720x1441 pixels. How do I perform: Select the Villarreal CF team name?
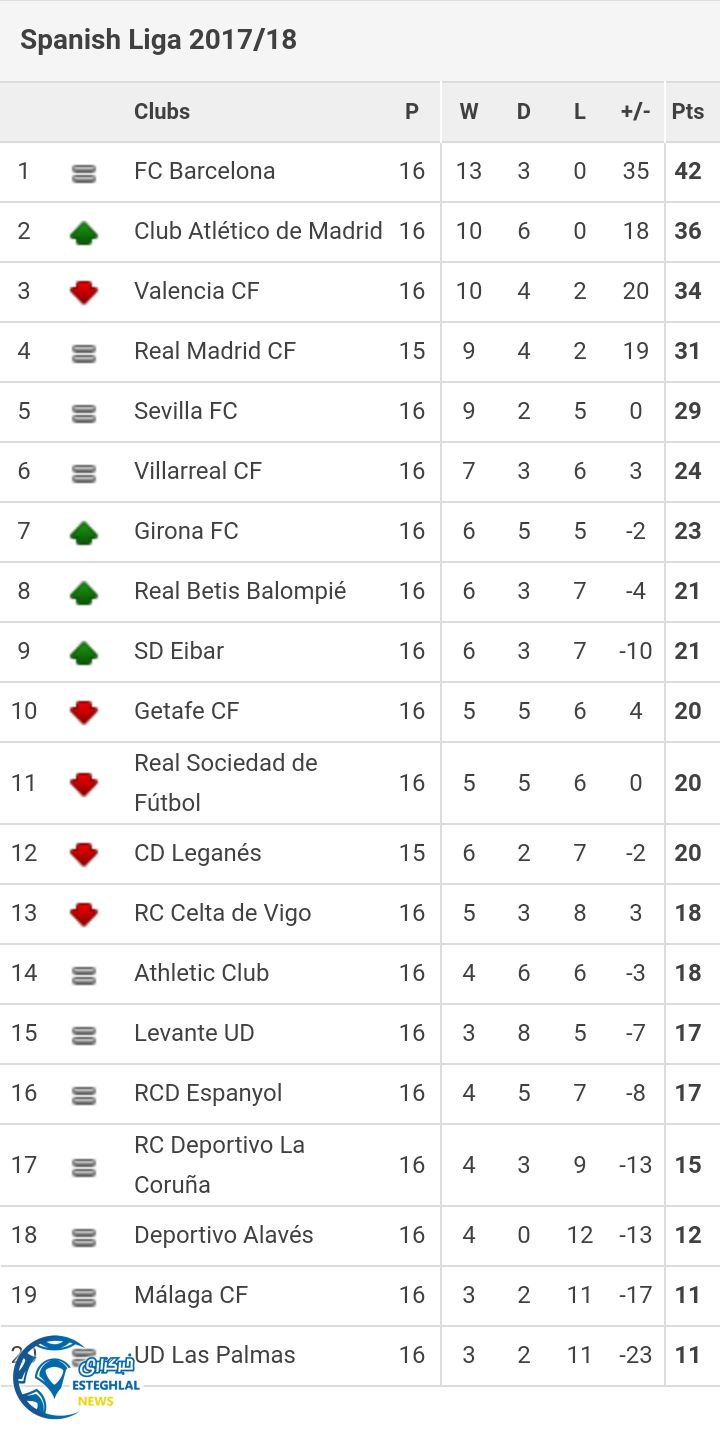pos(198,471)
